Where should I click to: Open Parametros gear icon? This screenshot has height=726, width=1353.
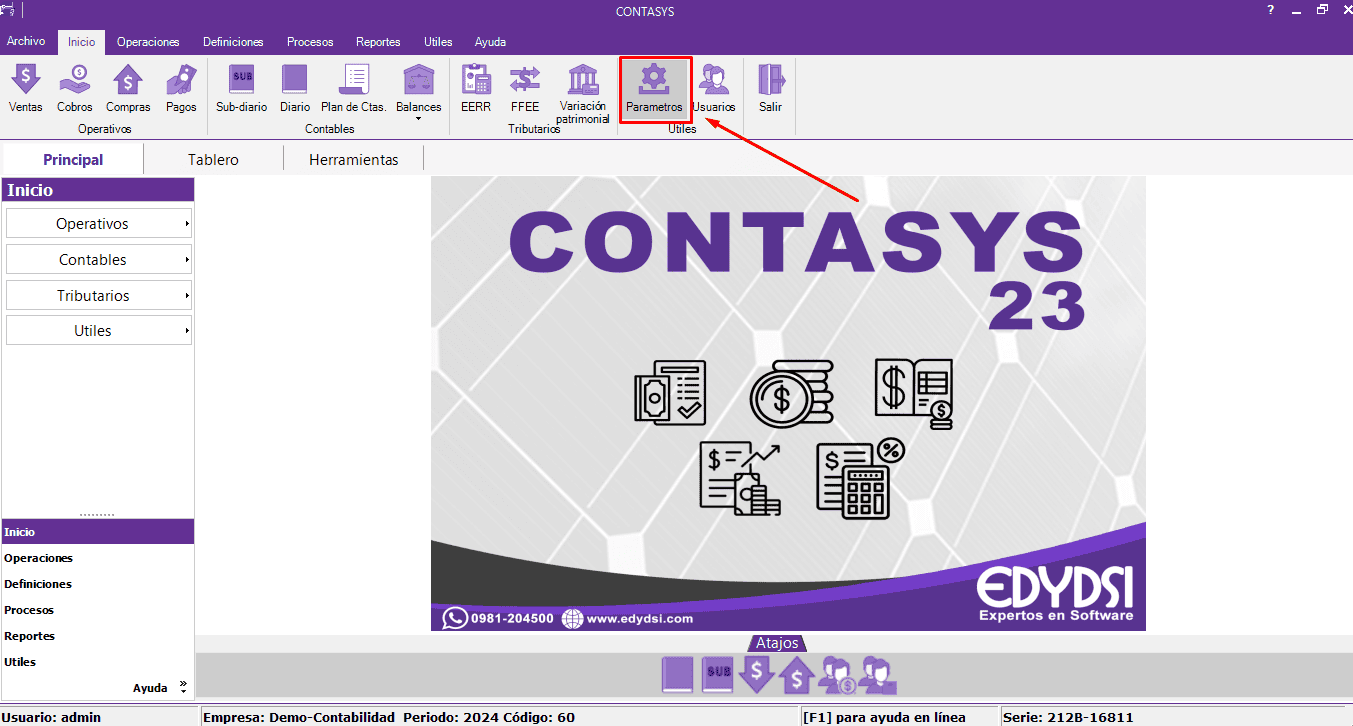coord(654,88)
